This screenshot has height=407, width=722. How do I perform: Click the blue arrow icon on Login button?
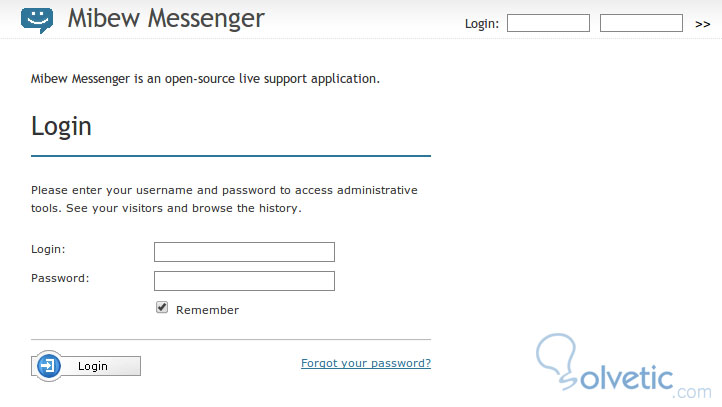(x=49, y=366)
